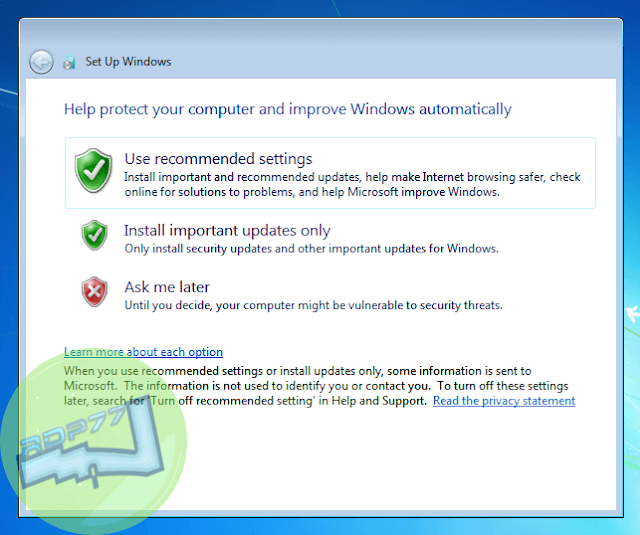
Task: Select Install important updates only
Action: click(227, 231)
